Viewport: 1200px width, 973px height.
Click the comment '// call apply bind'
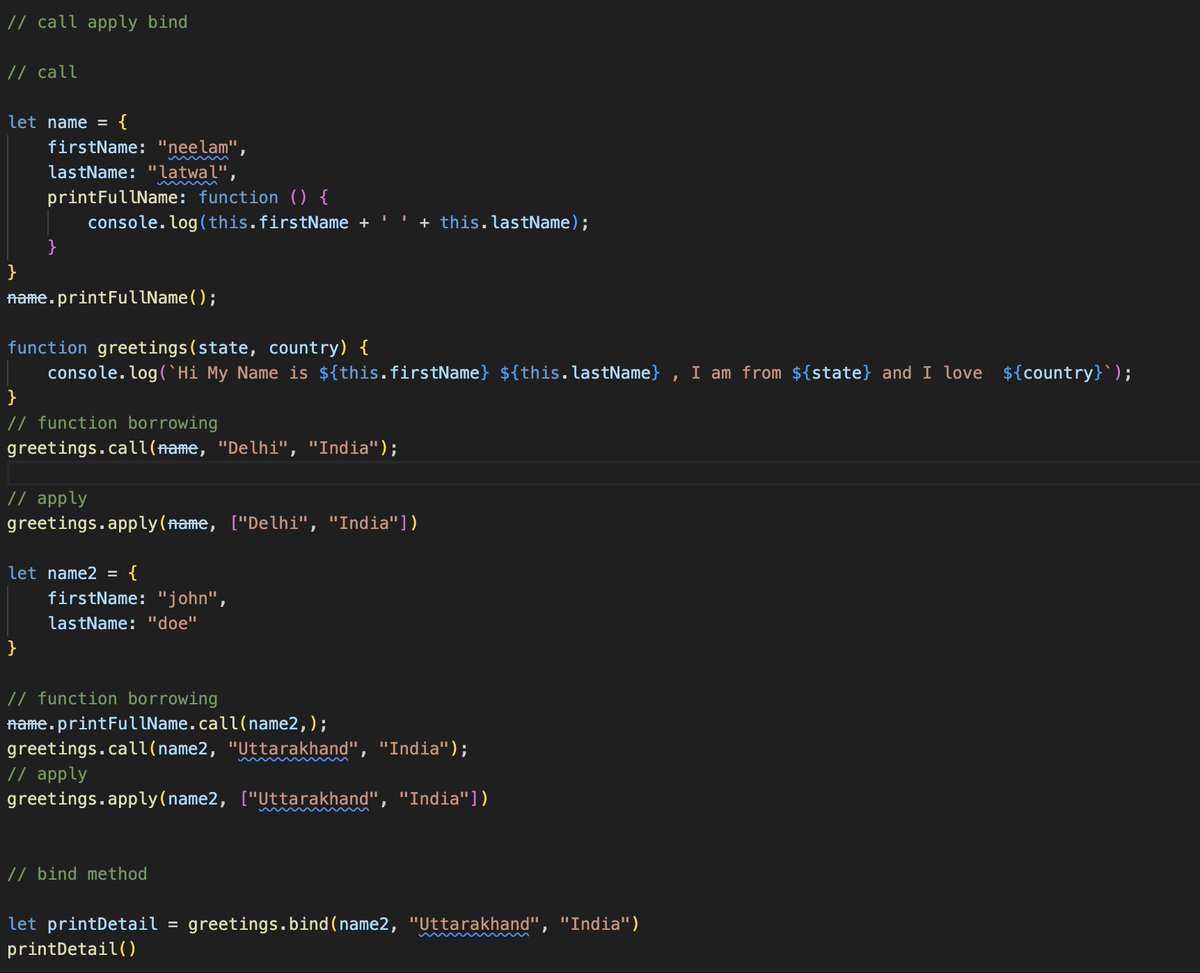point(97,22)
